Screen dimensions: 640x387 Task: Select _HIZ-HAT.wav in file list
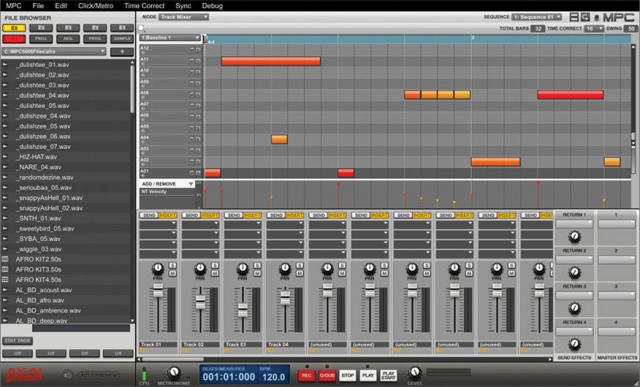36,157
